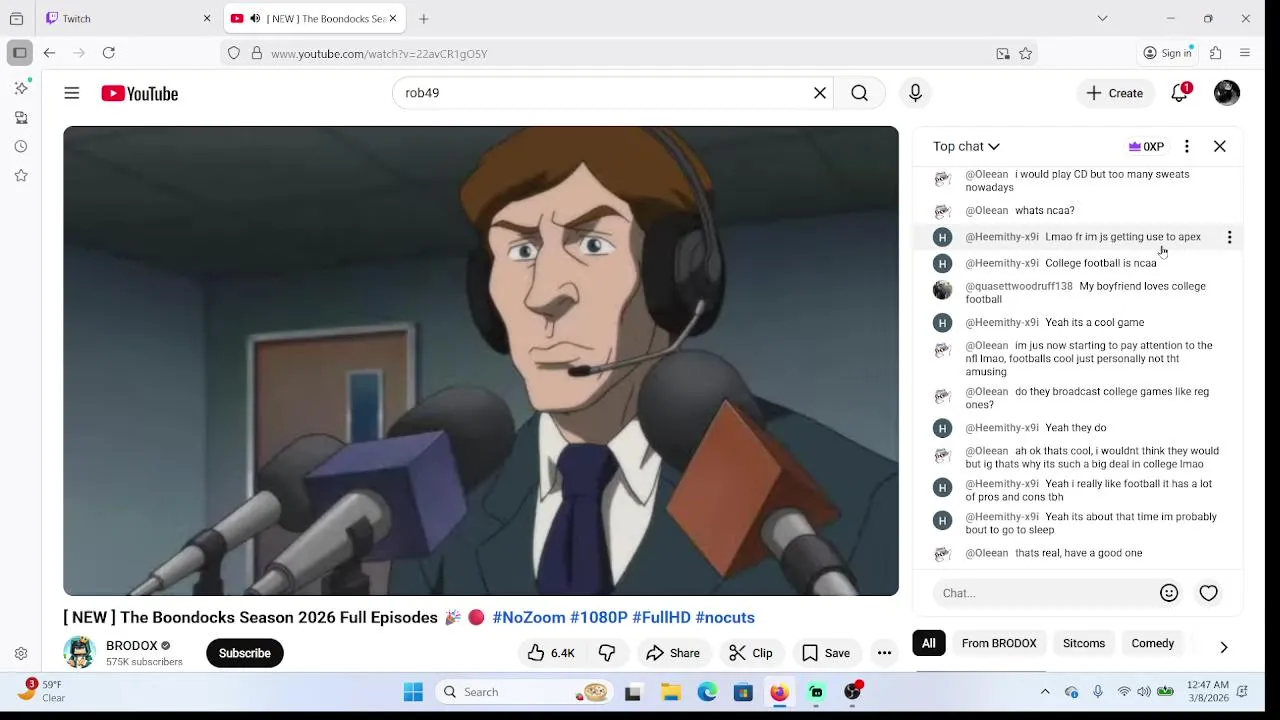The width and height of the screenshot is (1280, 720).
Task: Open Firefox AI chatbot sidebar icon
Action: 21,88
